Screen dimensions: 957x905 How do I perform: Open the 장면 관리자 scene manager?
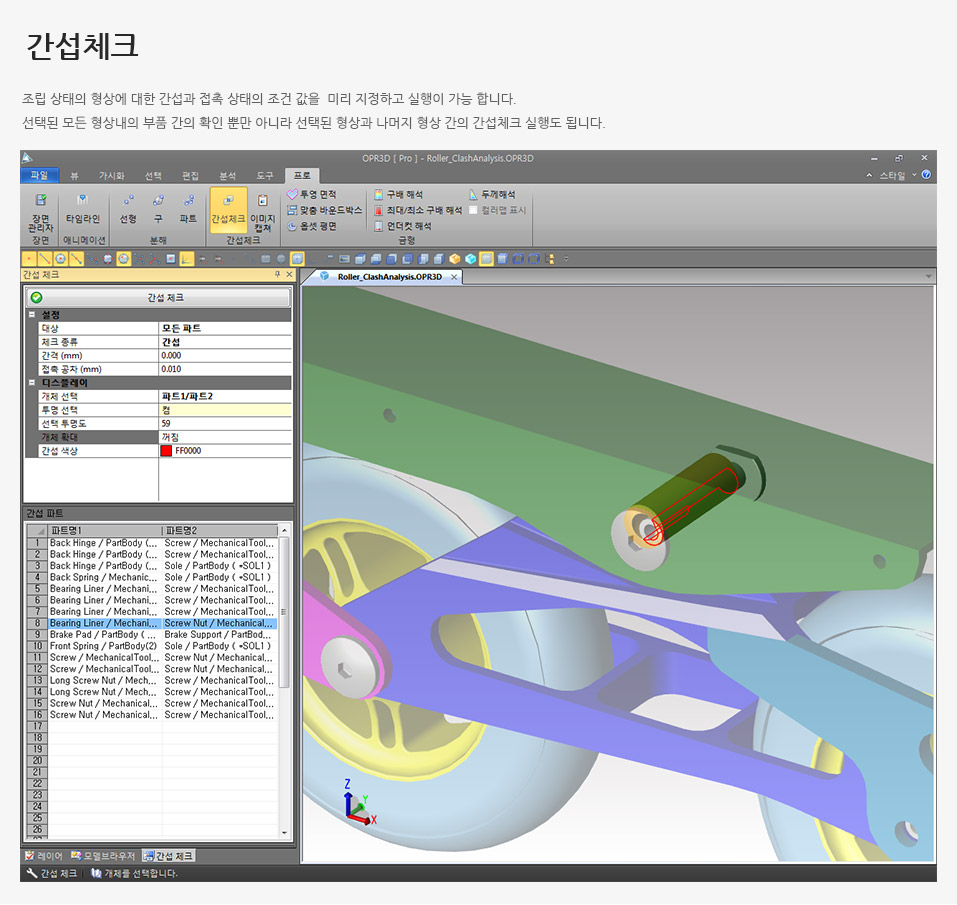point(41,209)
